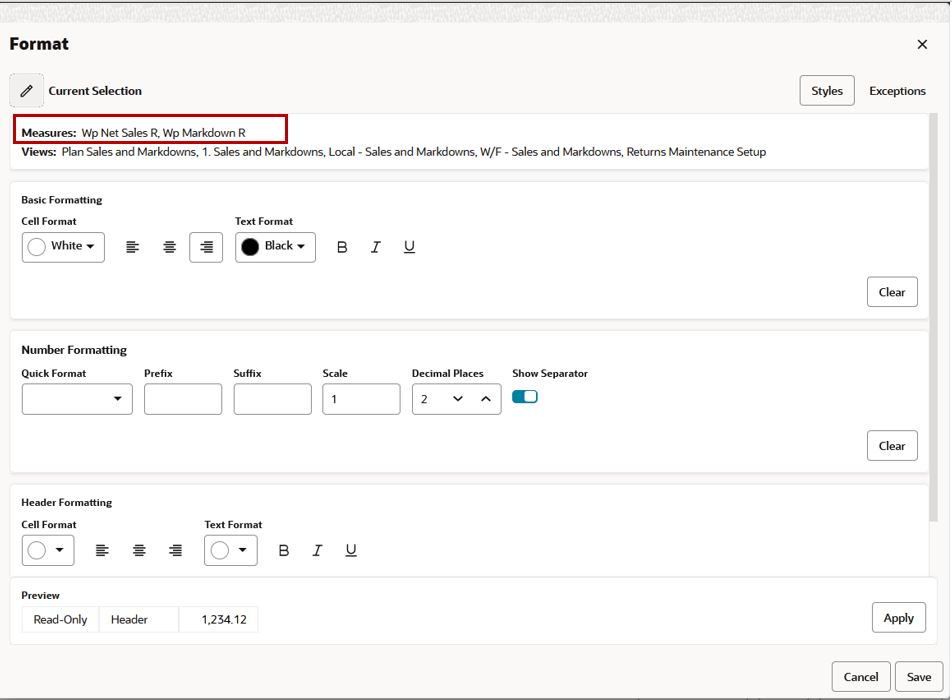952x700 pixels.
Task: Switch to the Exceptions tab
Action: click(897, 90)
